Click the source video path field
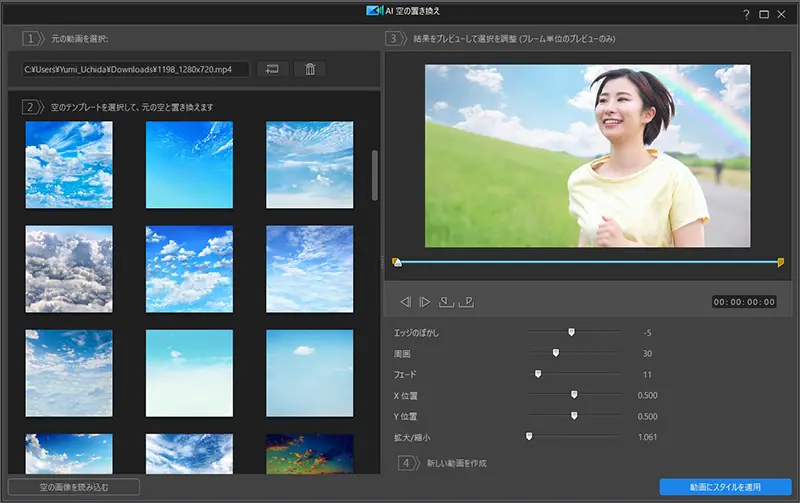This screenshot has width=800, height=503. (x=136, y=69)
